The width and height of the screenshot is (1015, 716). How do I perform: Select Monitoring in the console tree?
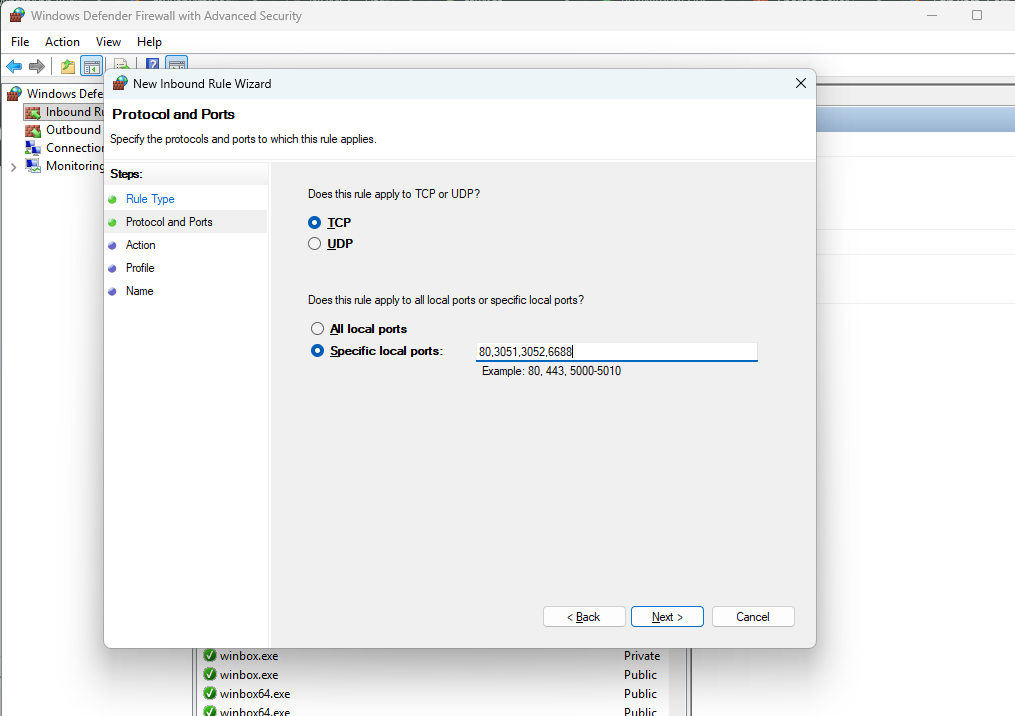coord(74,166)
